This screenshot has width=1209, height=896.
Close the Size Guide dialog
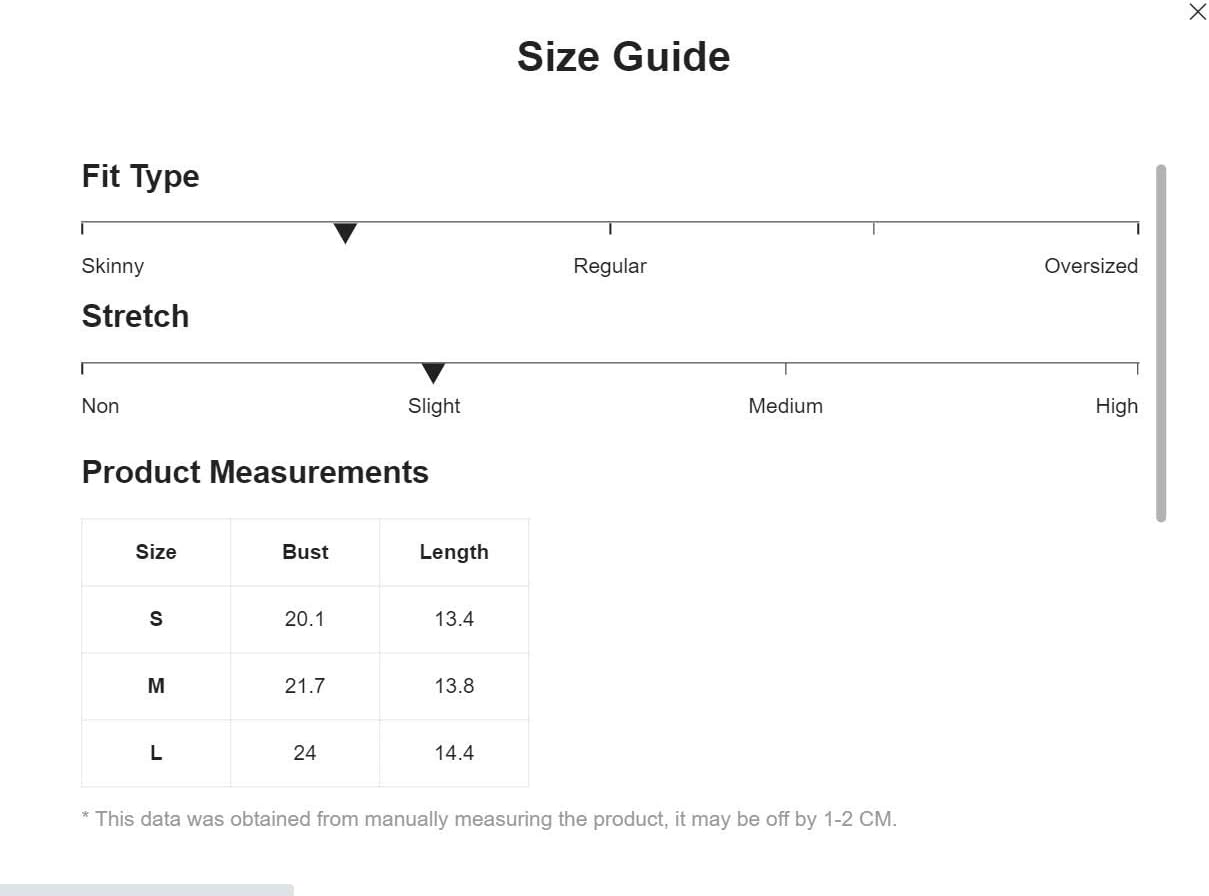tap(1197, 12)
